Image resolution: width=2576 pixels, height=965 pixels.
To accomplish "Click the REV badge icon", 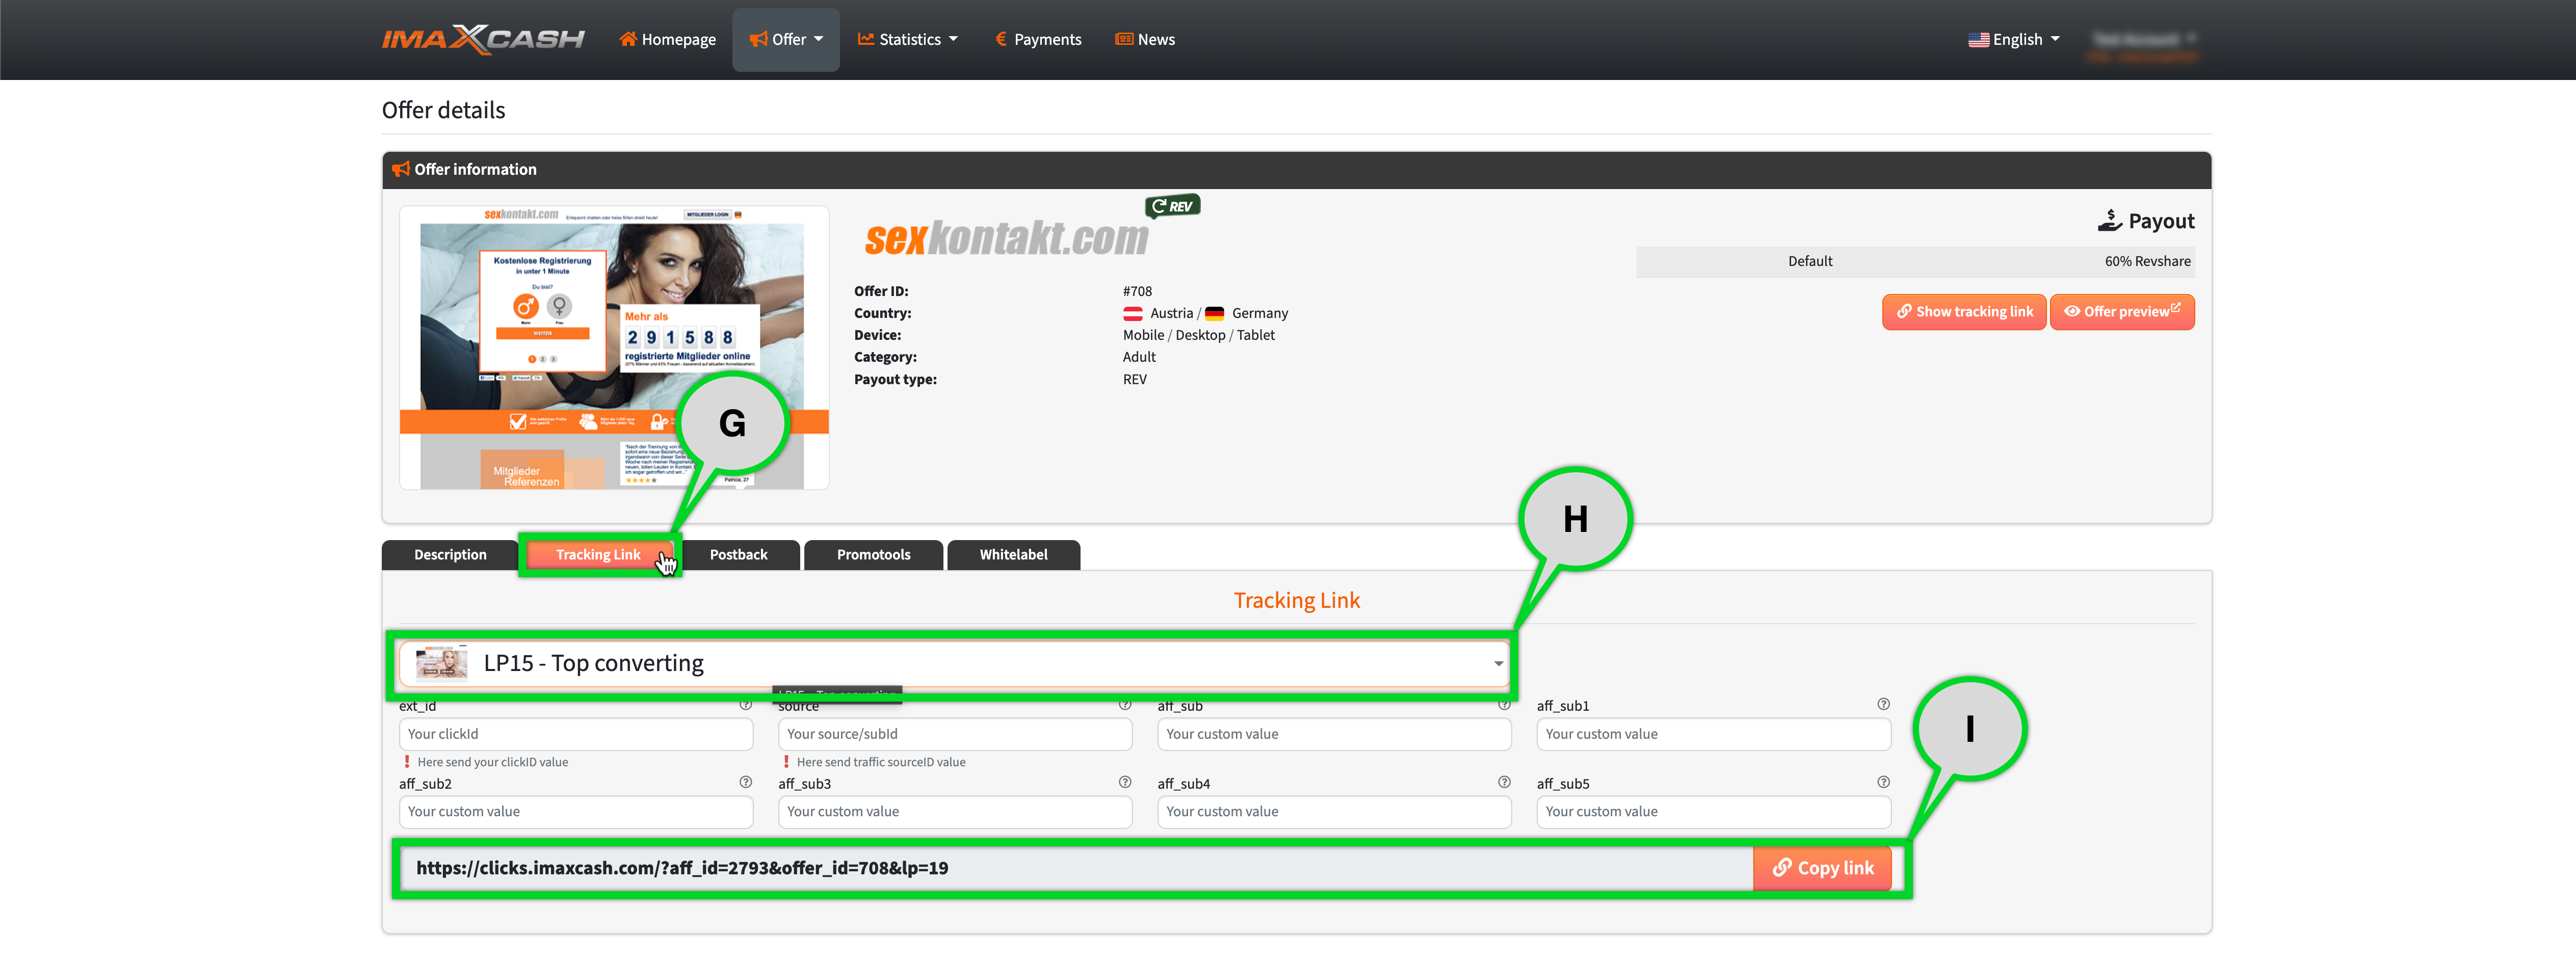I will click(1172, 206).
